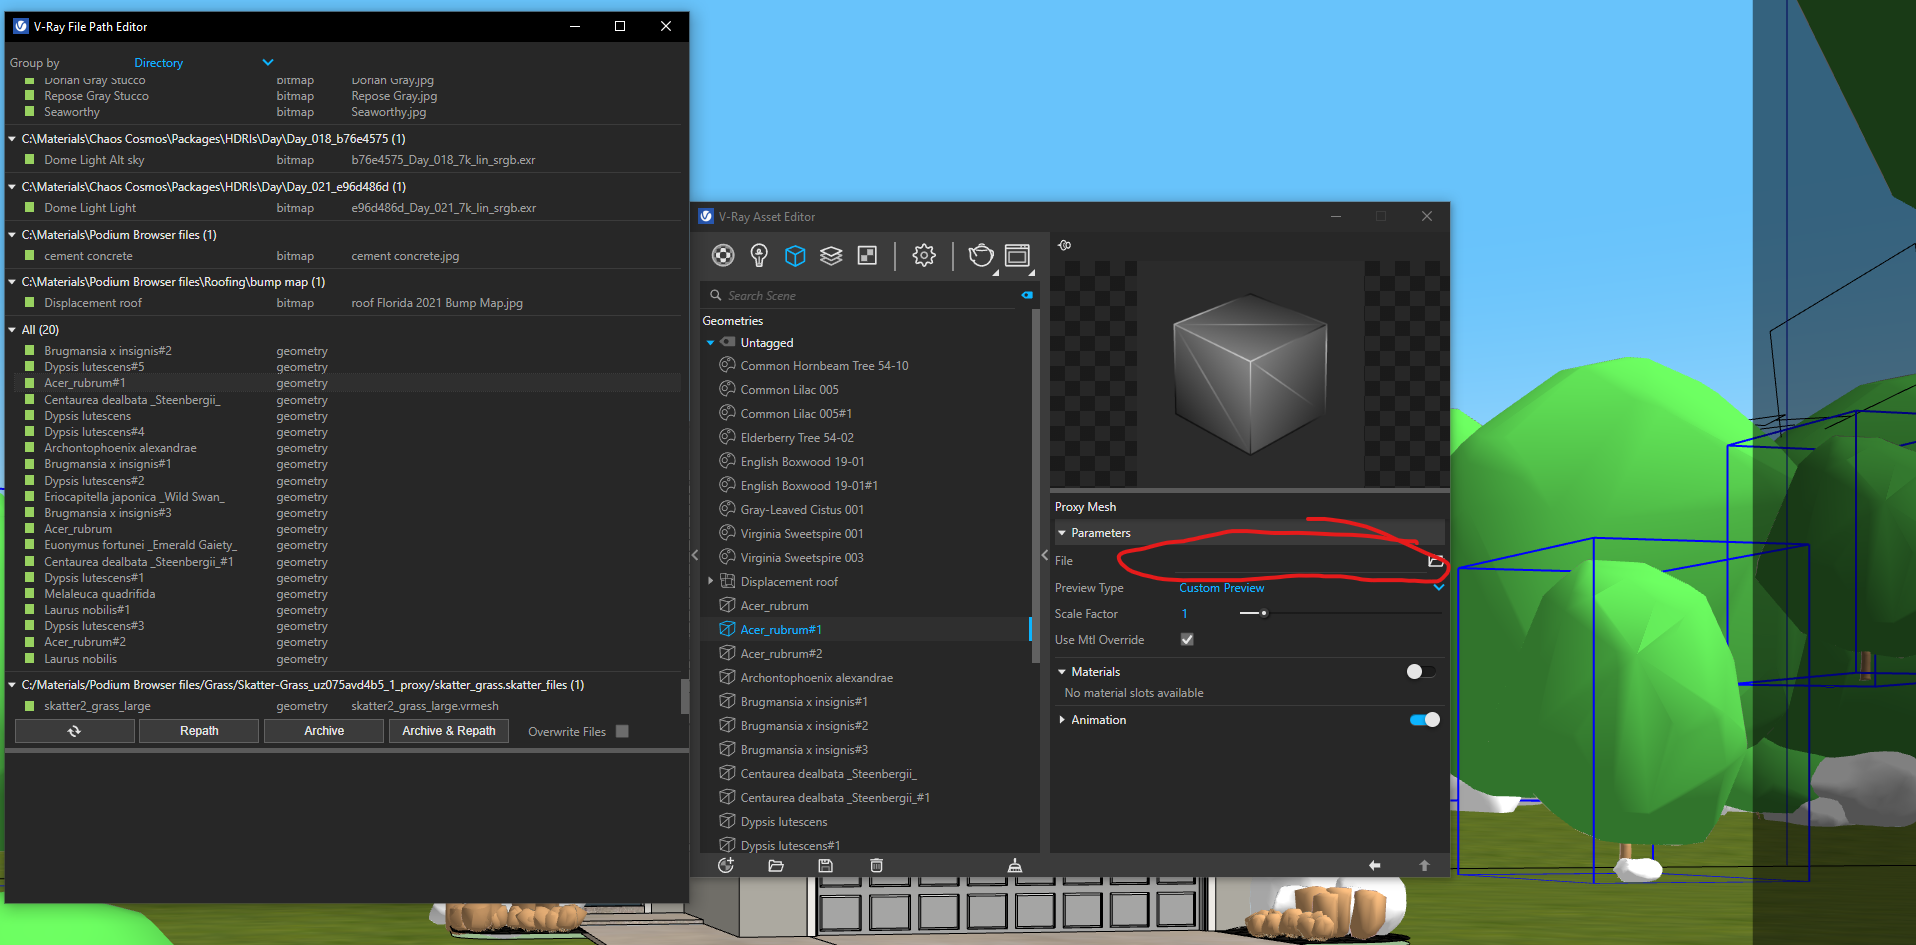The width and height of the screenshot is (1916, 945).
Task: Collapse the Podium Browser files (1) group
Action: 12,235
